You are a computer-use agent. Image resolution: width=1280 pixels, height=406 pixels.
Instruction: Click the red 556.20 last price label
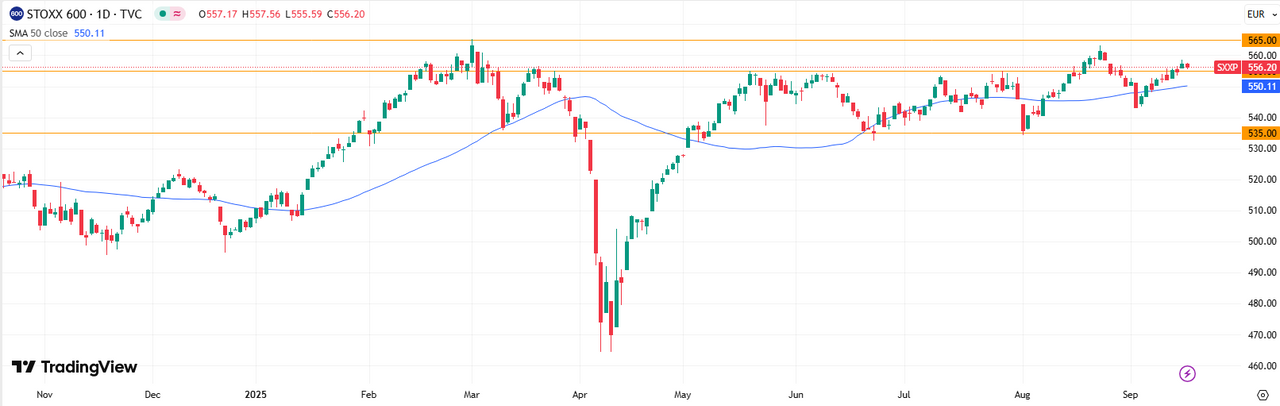[1262, 67]
